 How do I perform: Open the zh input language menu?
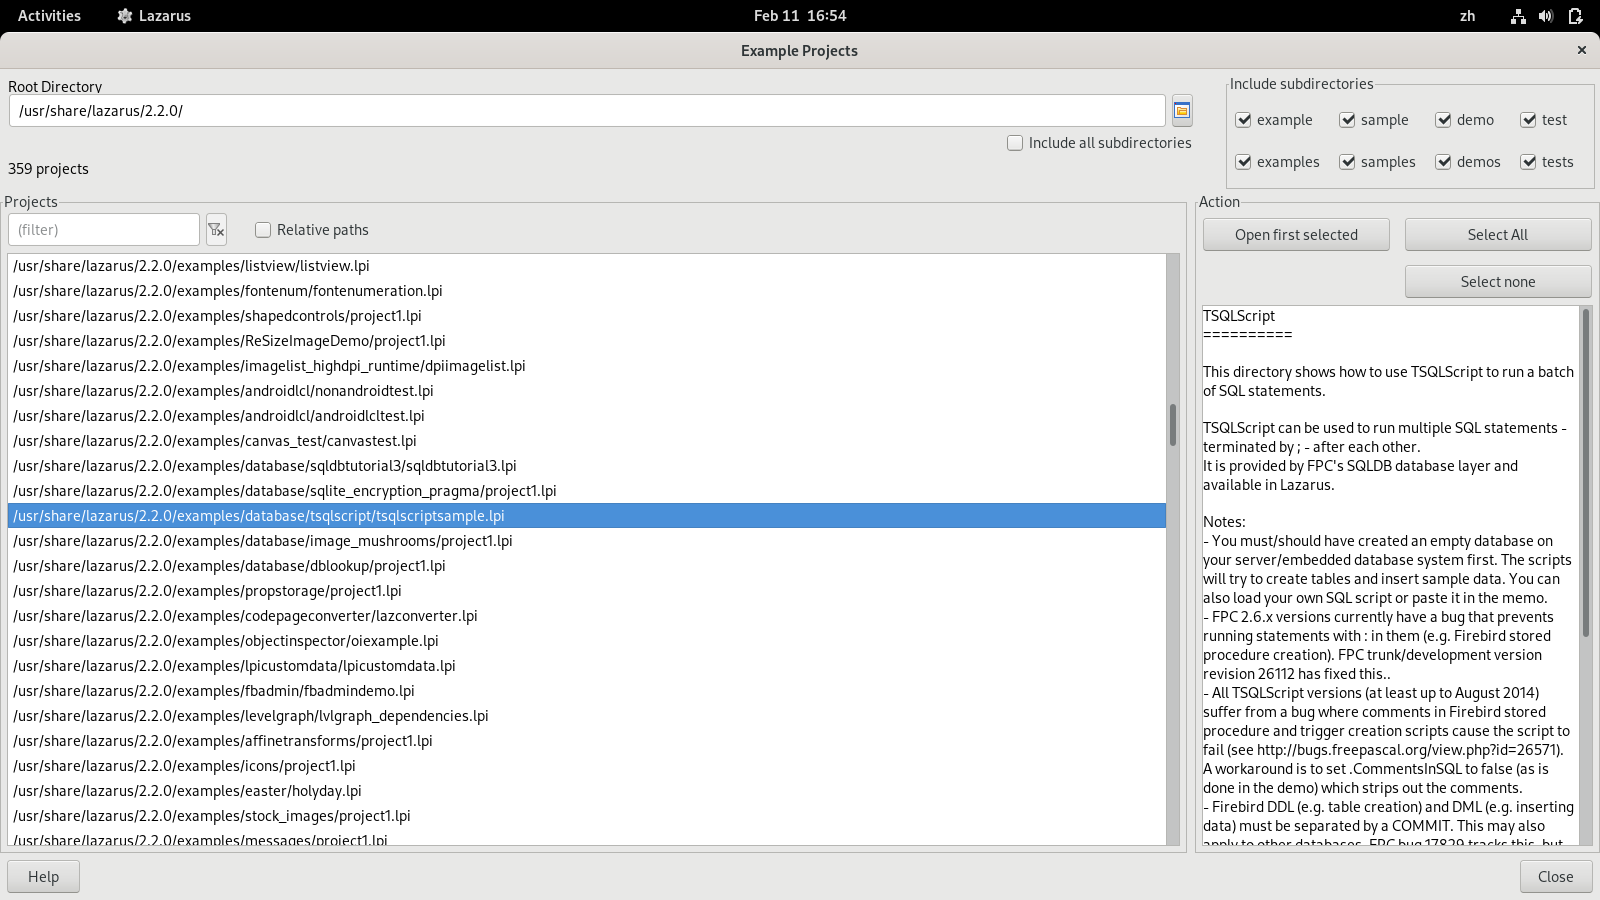[x=1467, y=16]
